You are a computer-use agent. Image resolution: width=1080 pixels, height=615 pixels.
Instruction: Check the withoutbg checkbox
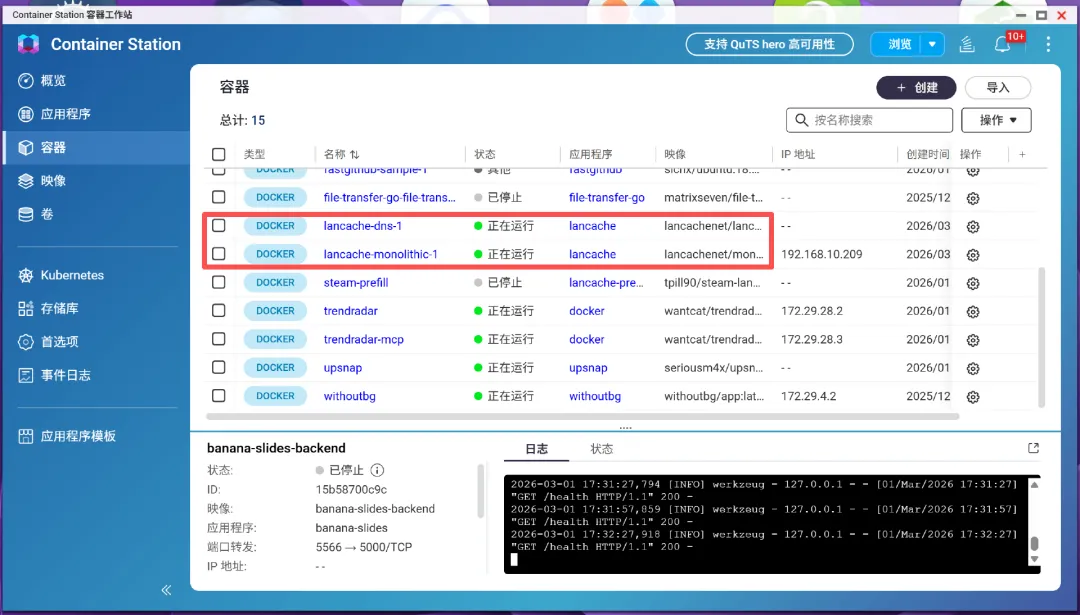coord(218,395)
